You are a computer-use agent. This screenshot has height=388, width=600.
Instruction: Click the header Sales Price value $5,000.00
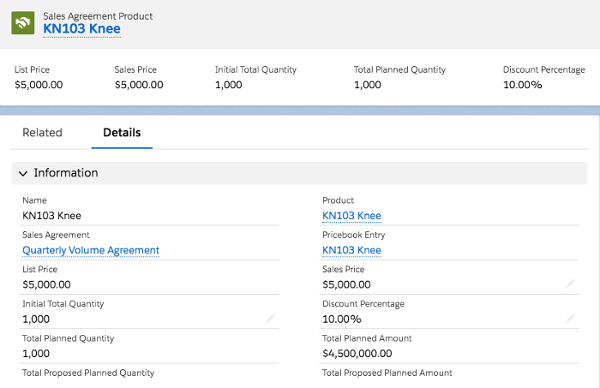[139, 85]
